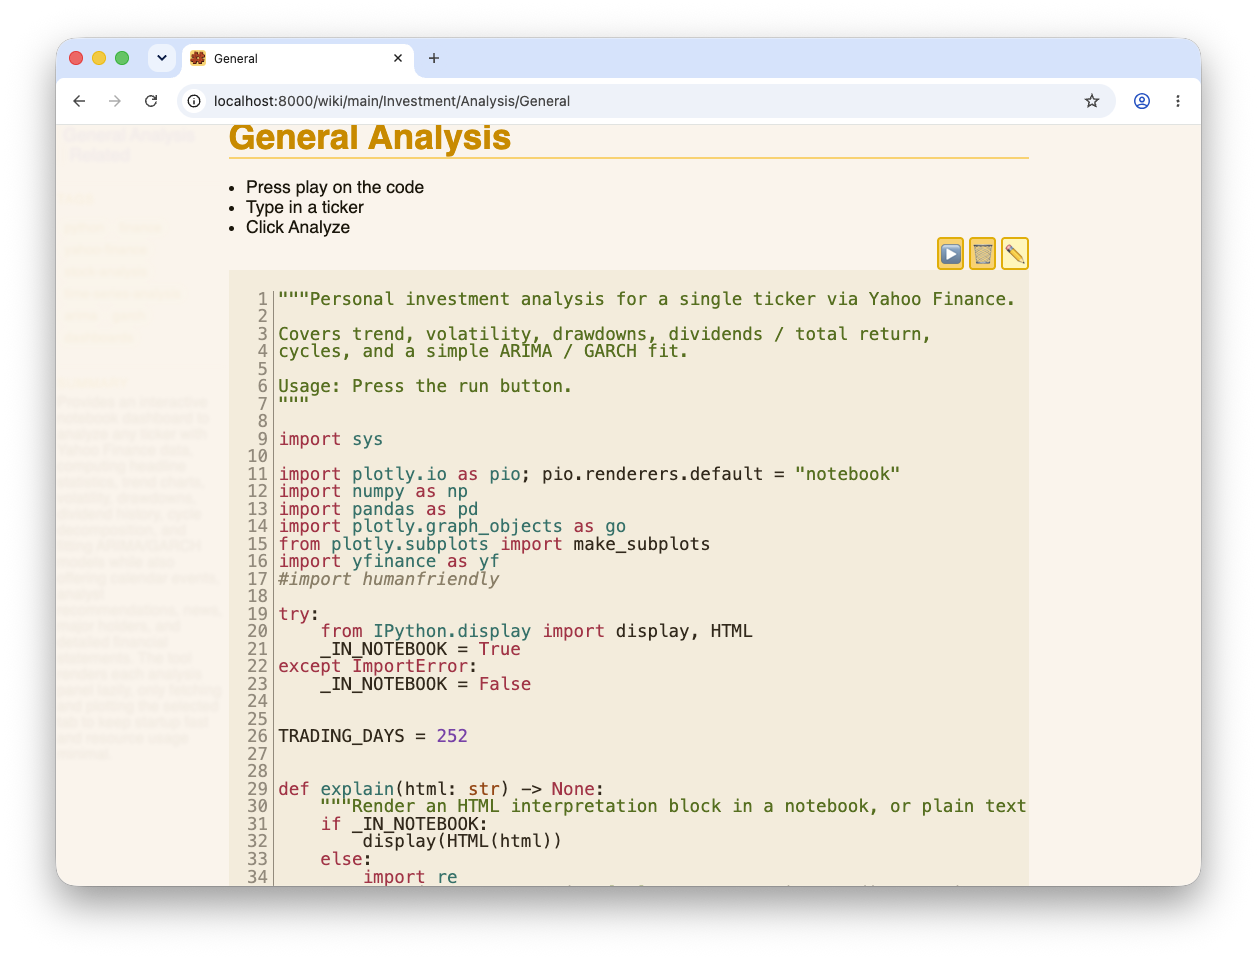Run the code with the play icon
Image resolution: width=1257 pixels, height=960 pixels.
coord(950,254)
